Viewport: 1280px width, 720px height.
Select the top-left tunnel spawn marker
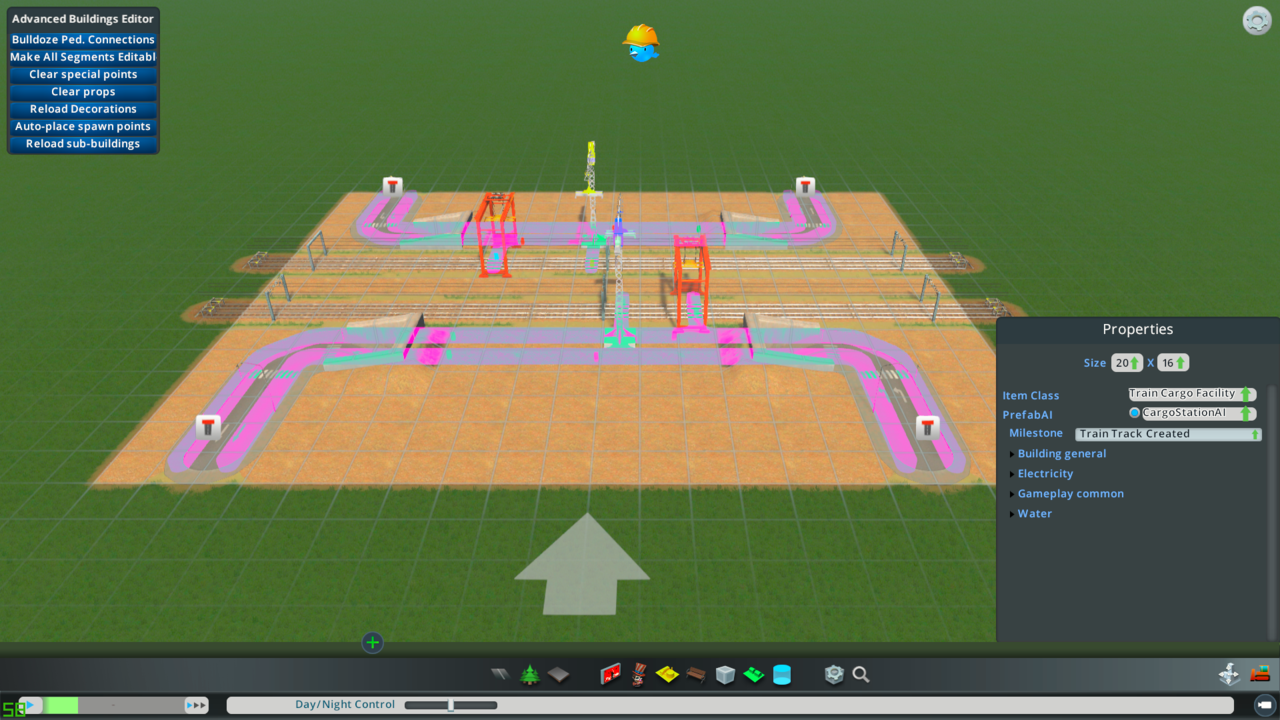coord(393,186)
